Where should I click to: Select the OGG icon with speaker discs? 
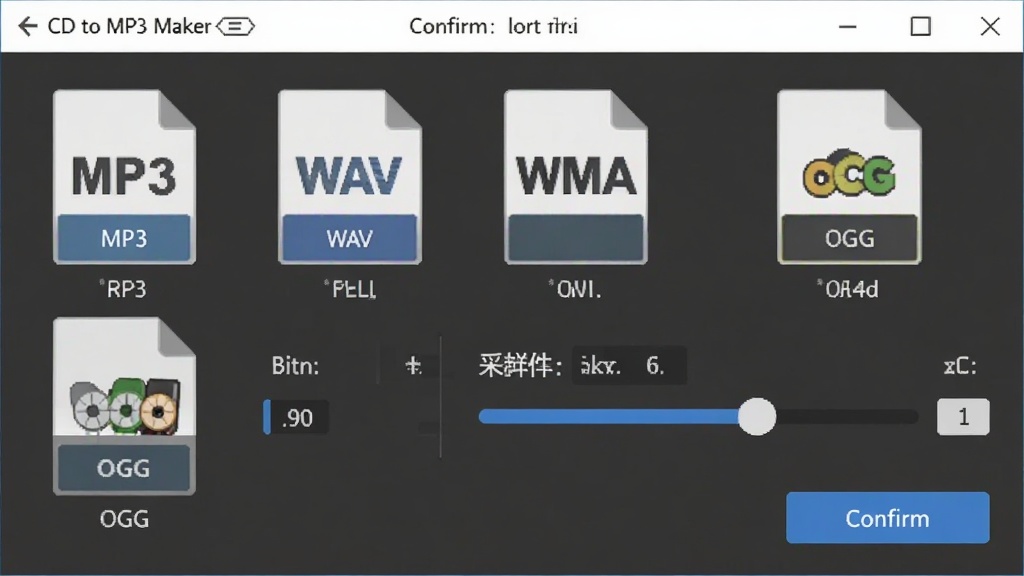pyautogui.click(x=124, y=406)
